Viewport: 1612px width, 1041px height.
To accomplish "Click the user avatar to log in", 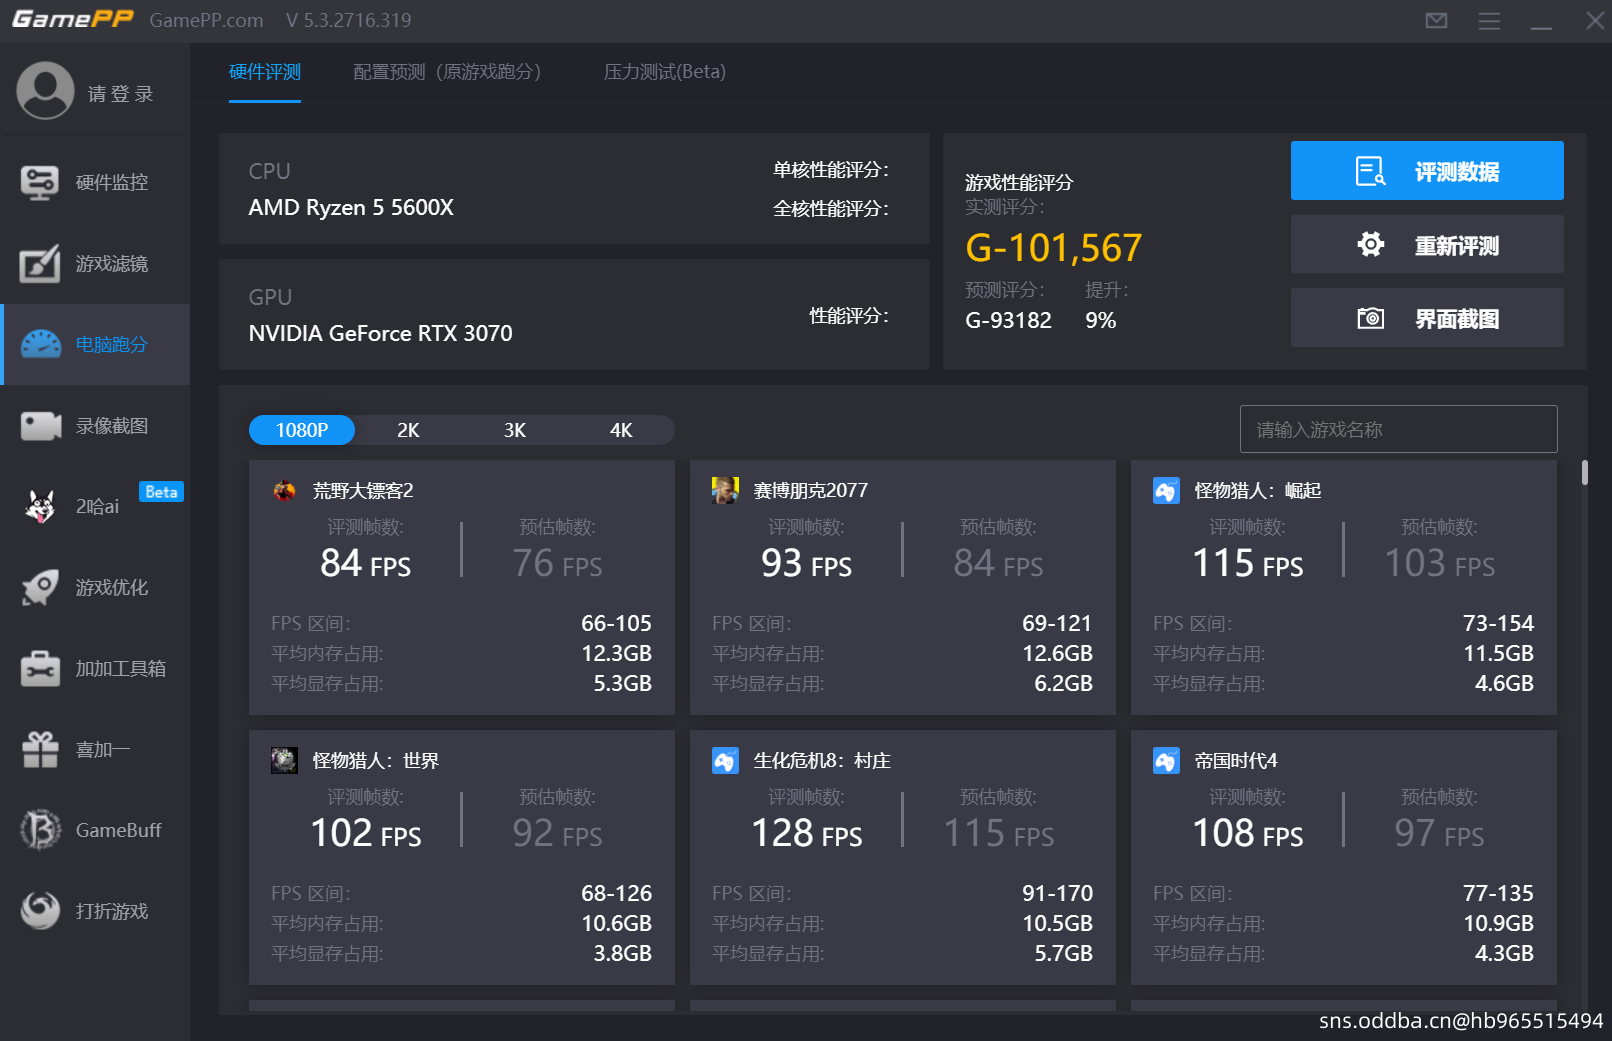I will coord(45,91).
